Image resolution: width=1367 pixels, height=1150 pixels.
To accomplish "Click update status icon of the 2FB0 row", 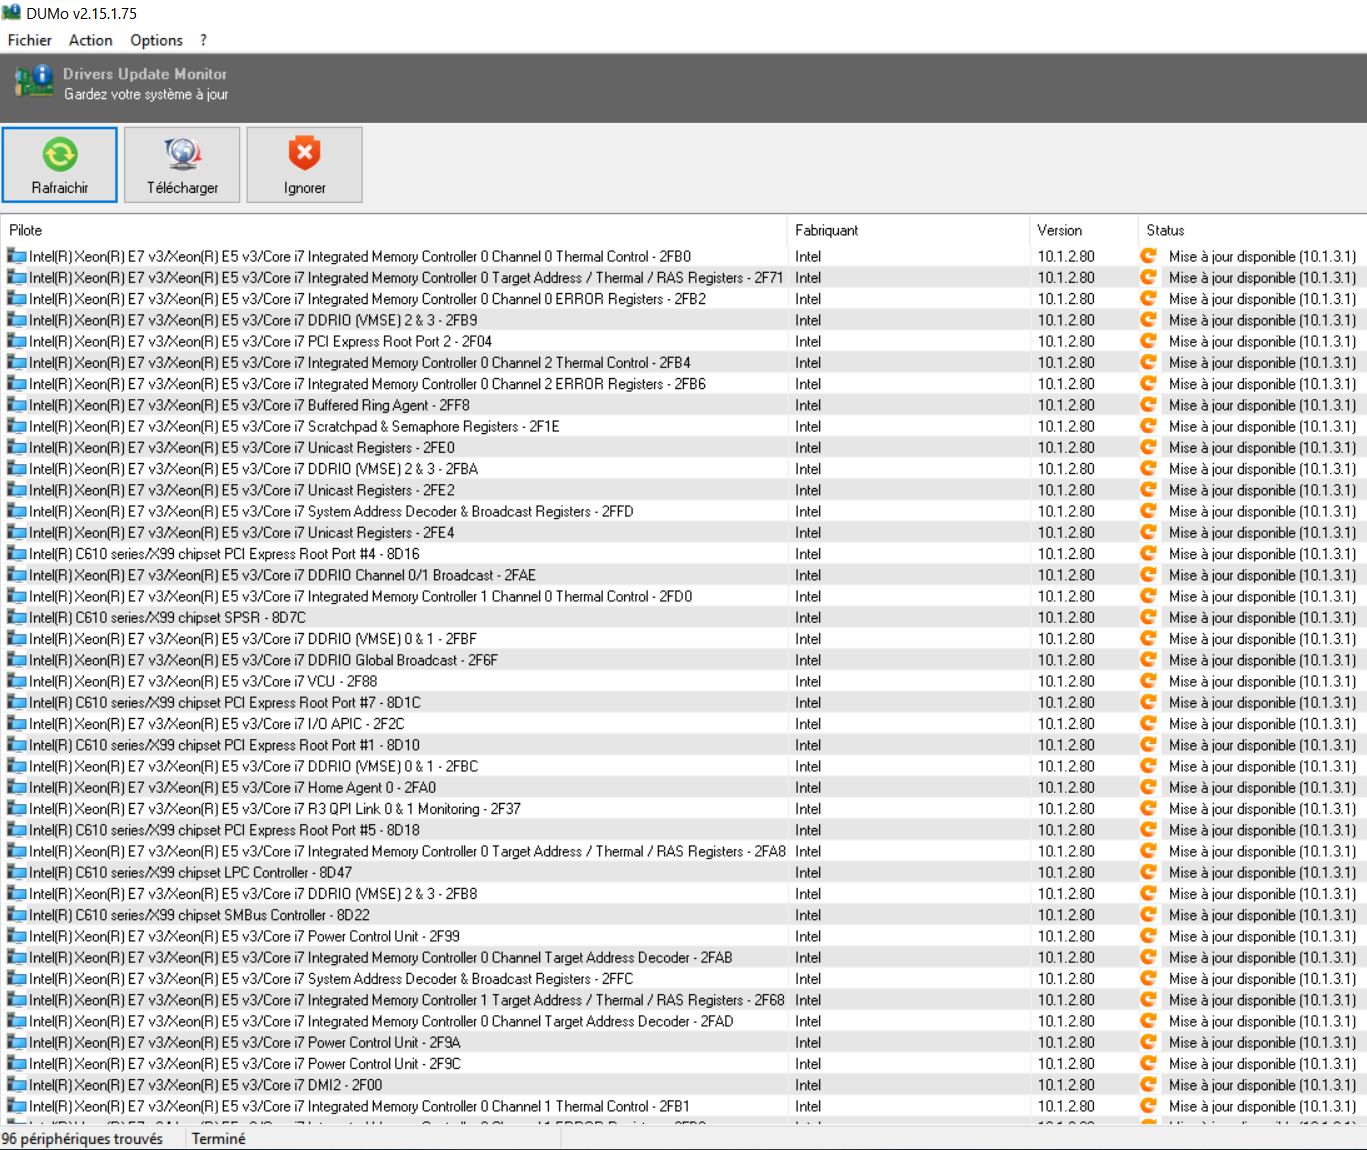I will (1149, 256).
